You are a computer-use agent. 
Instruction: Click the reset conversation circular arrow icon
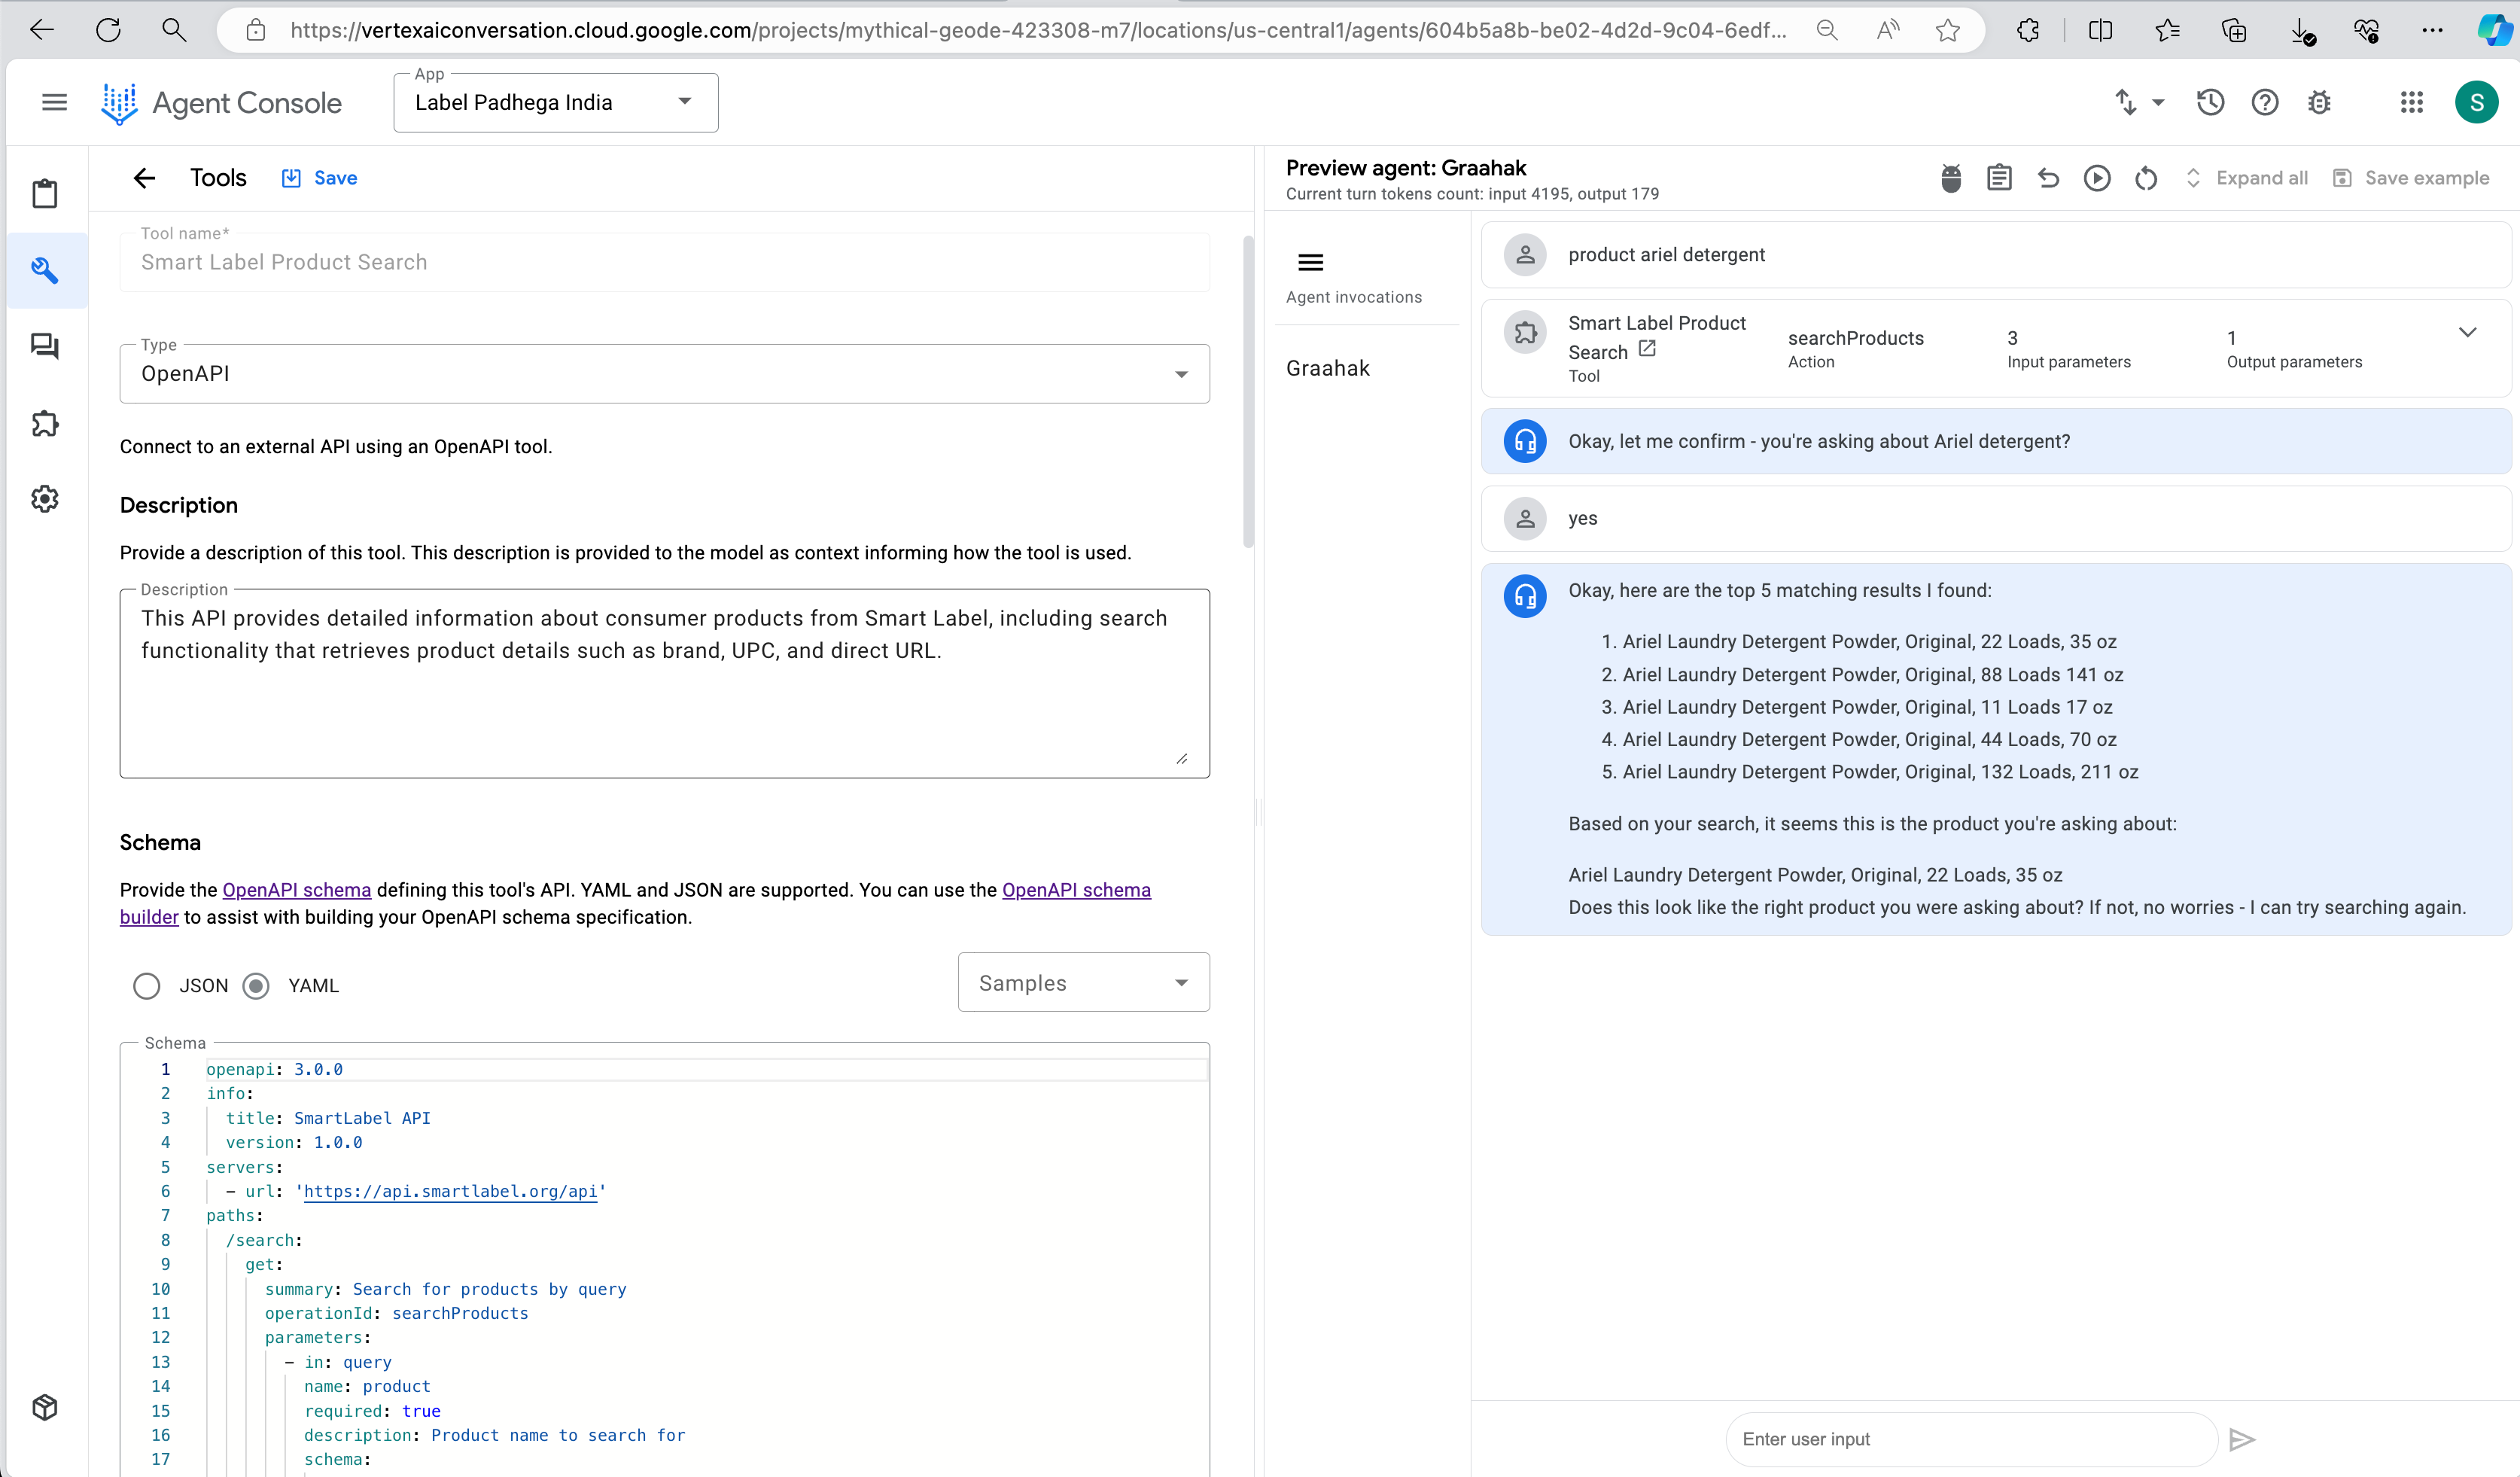pyautogui.click(x=2145, y=178)
